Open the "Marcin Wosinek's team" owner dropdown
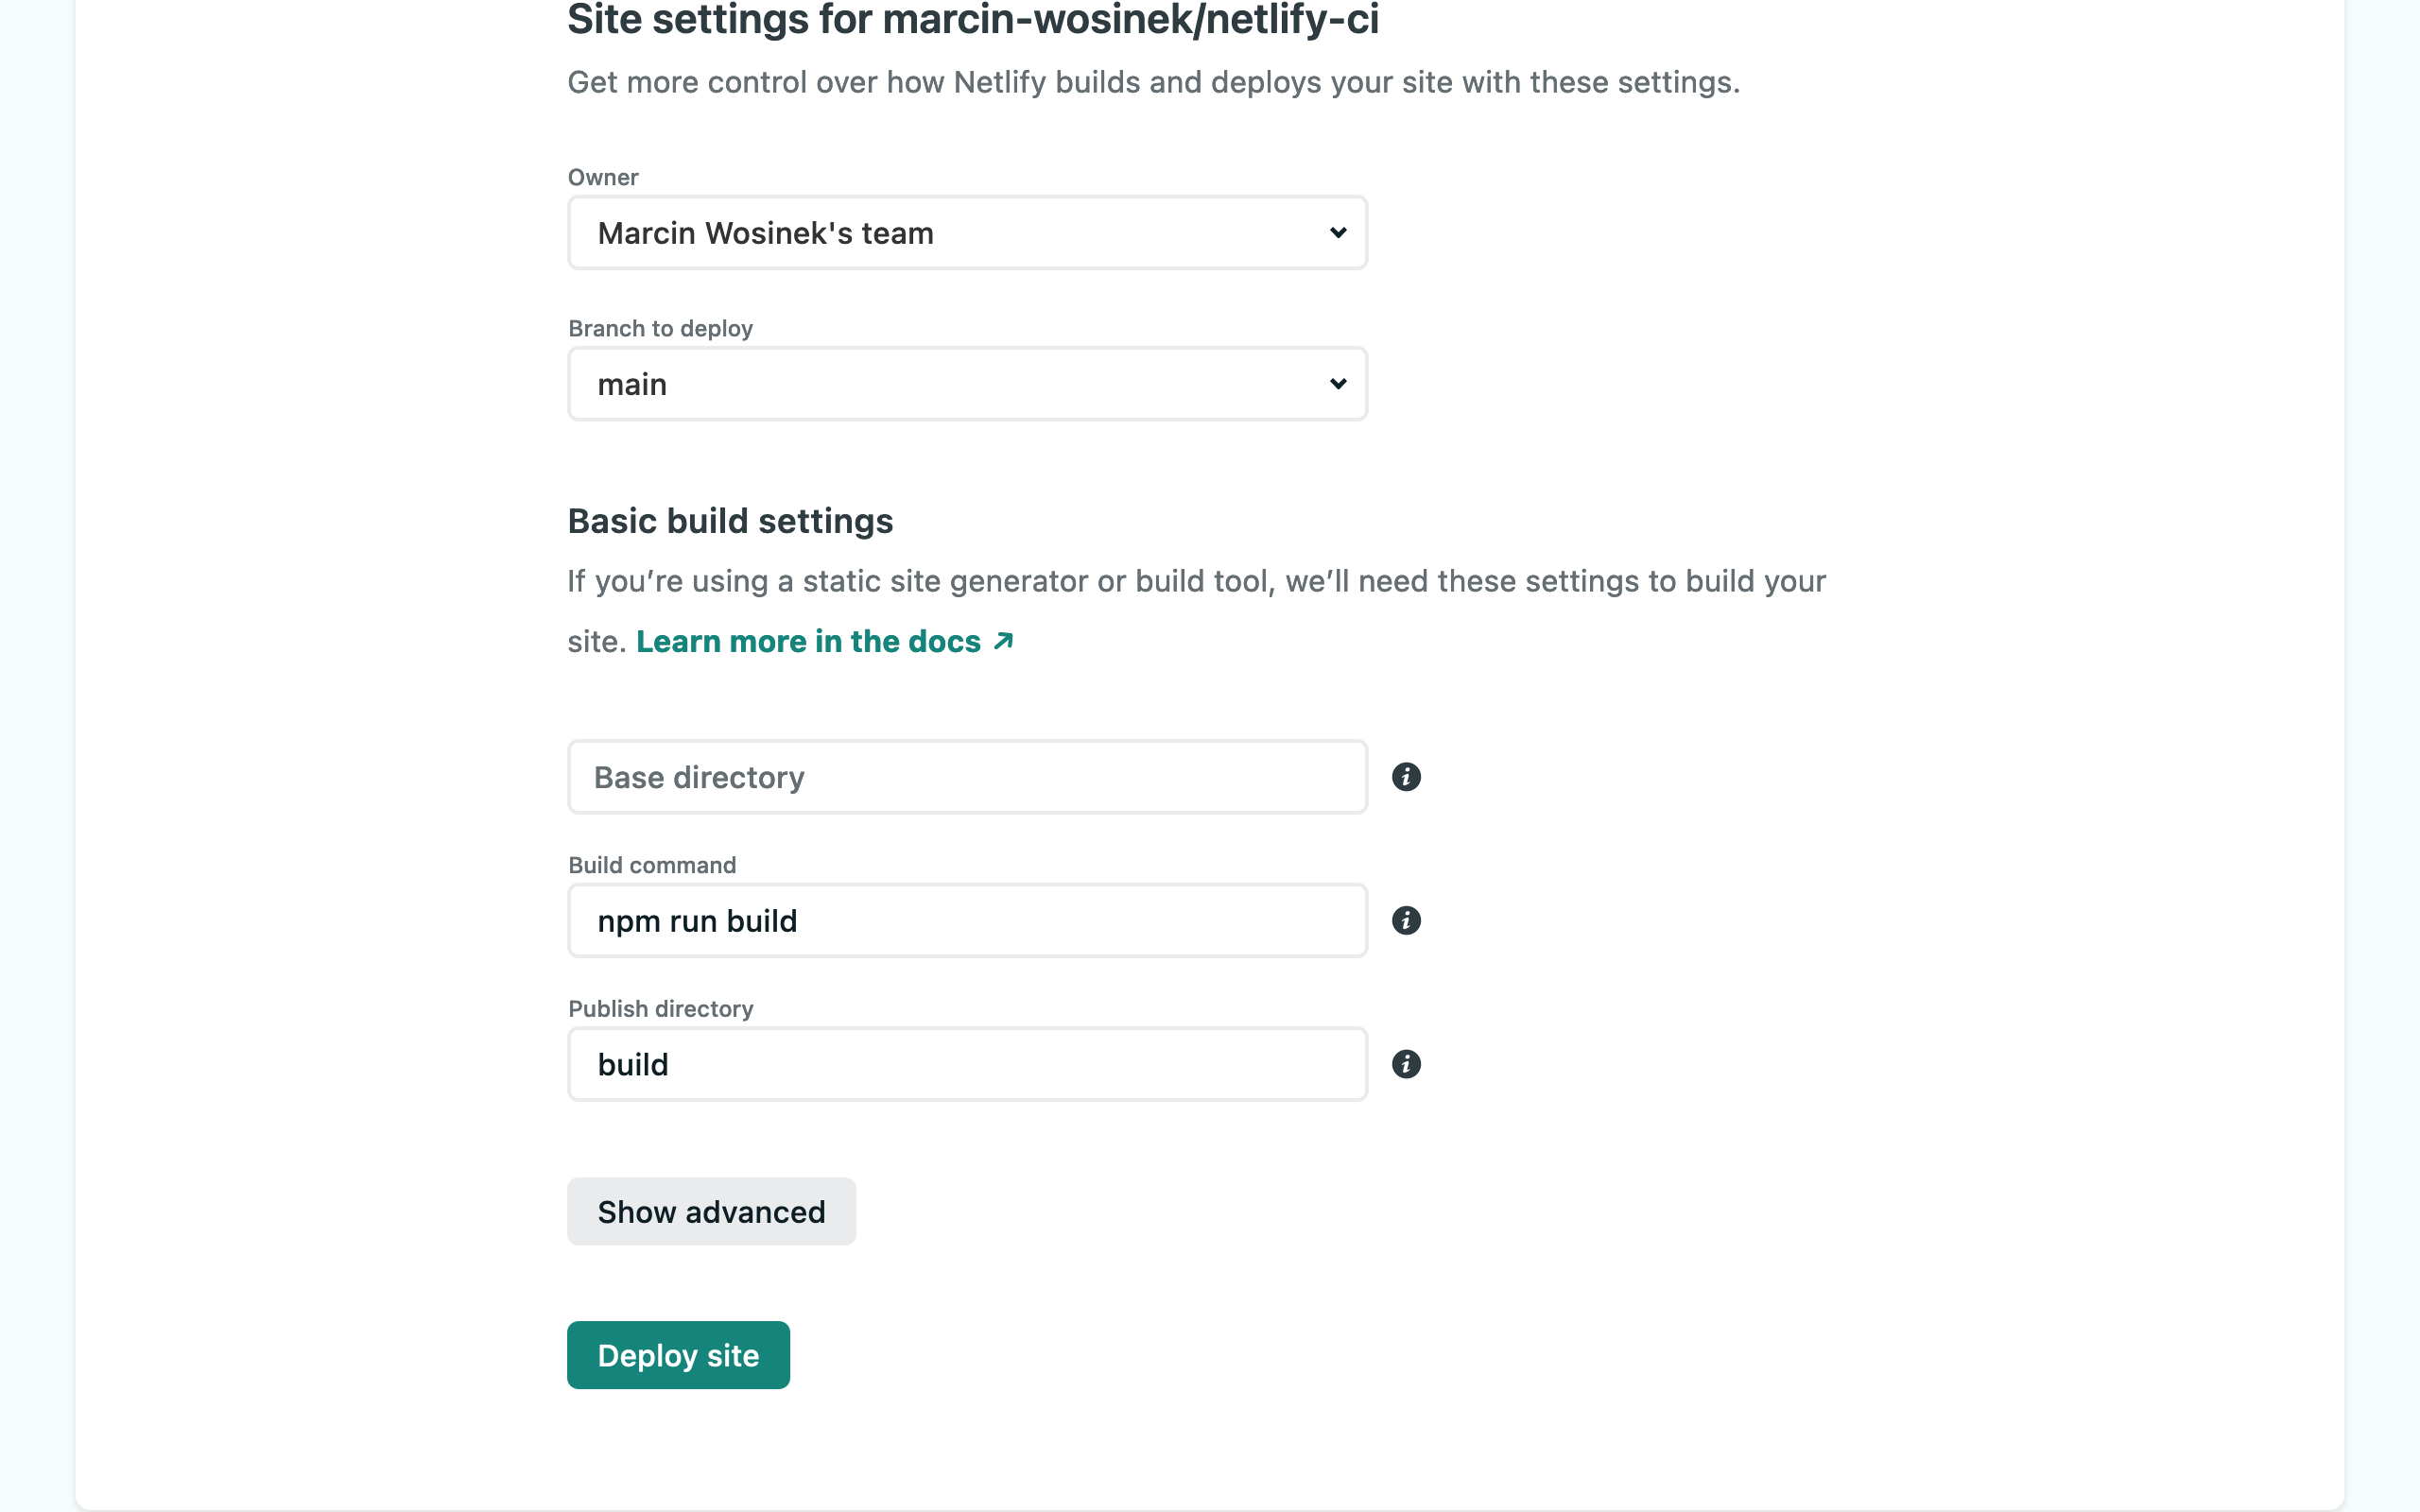 pos(966,233)
